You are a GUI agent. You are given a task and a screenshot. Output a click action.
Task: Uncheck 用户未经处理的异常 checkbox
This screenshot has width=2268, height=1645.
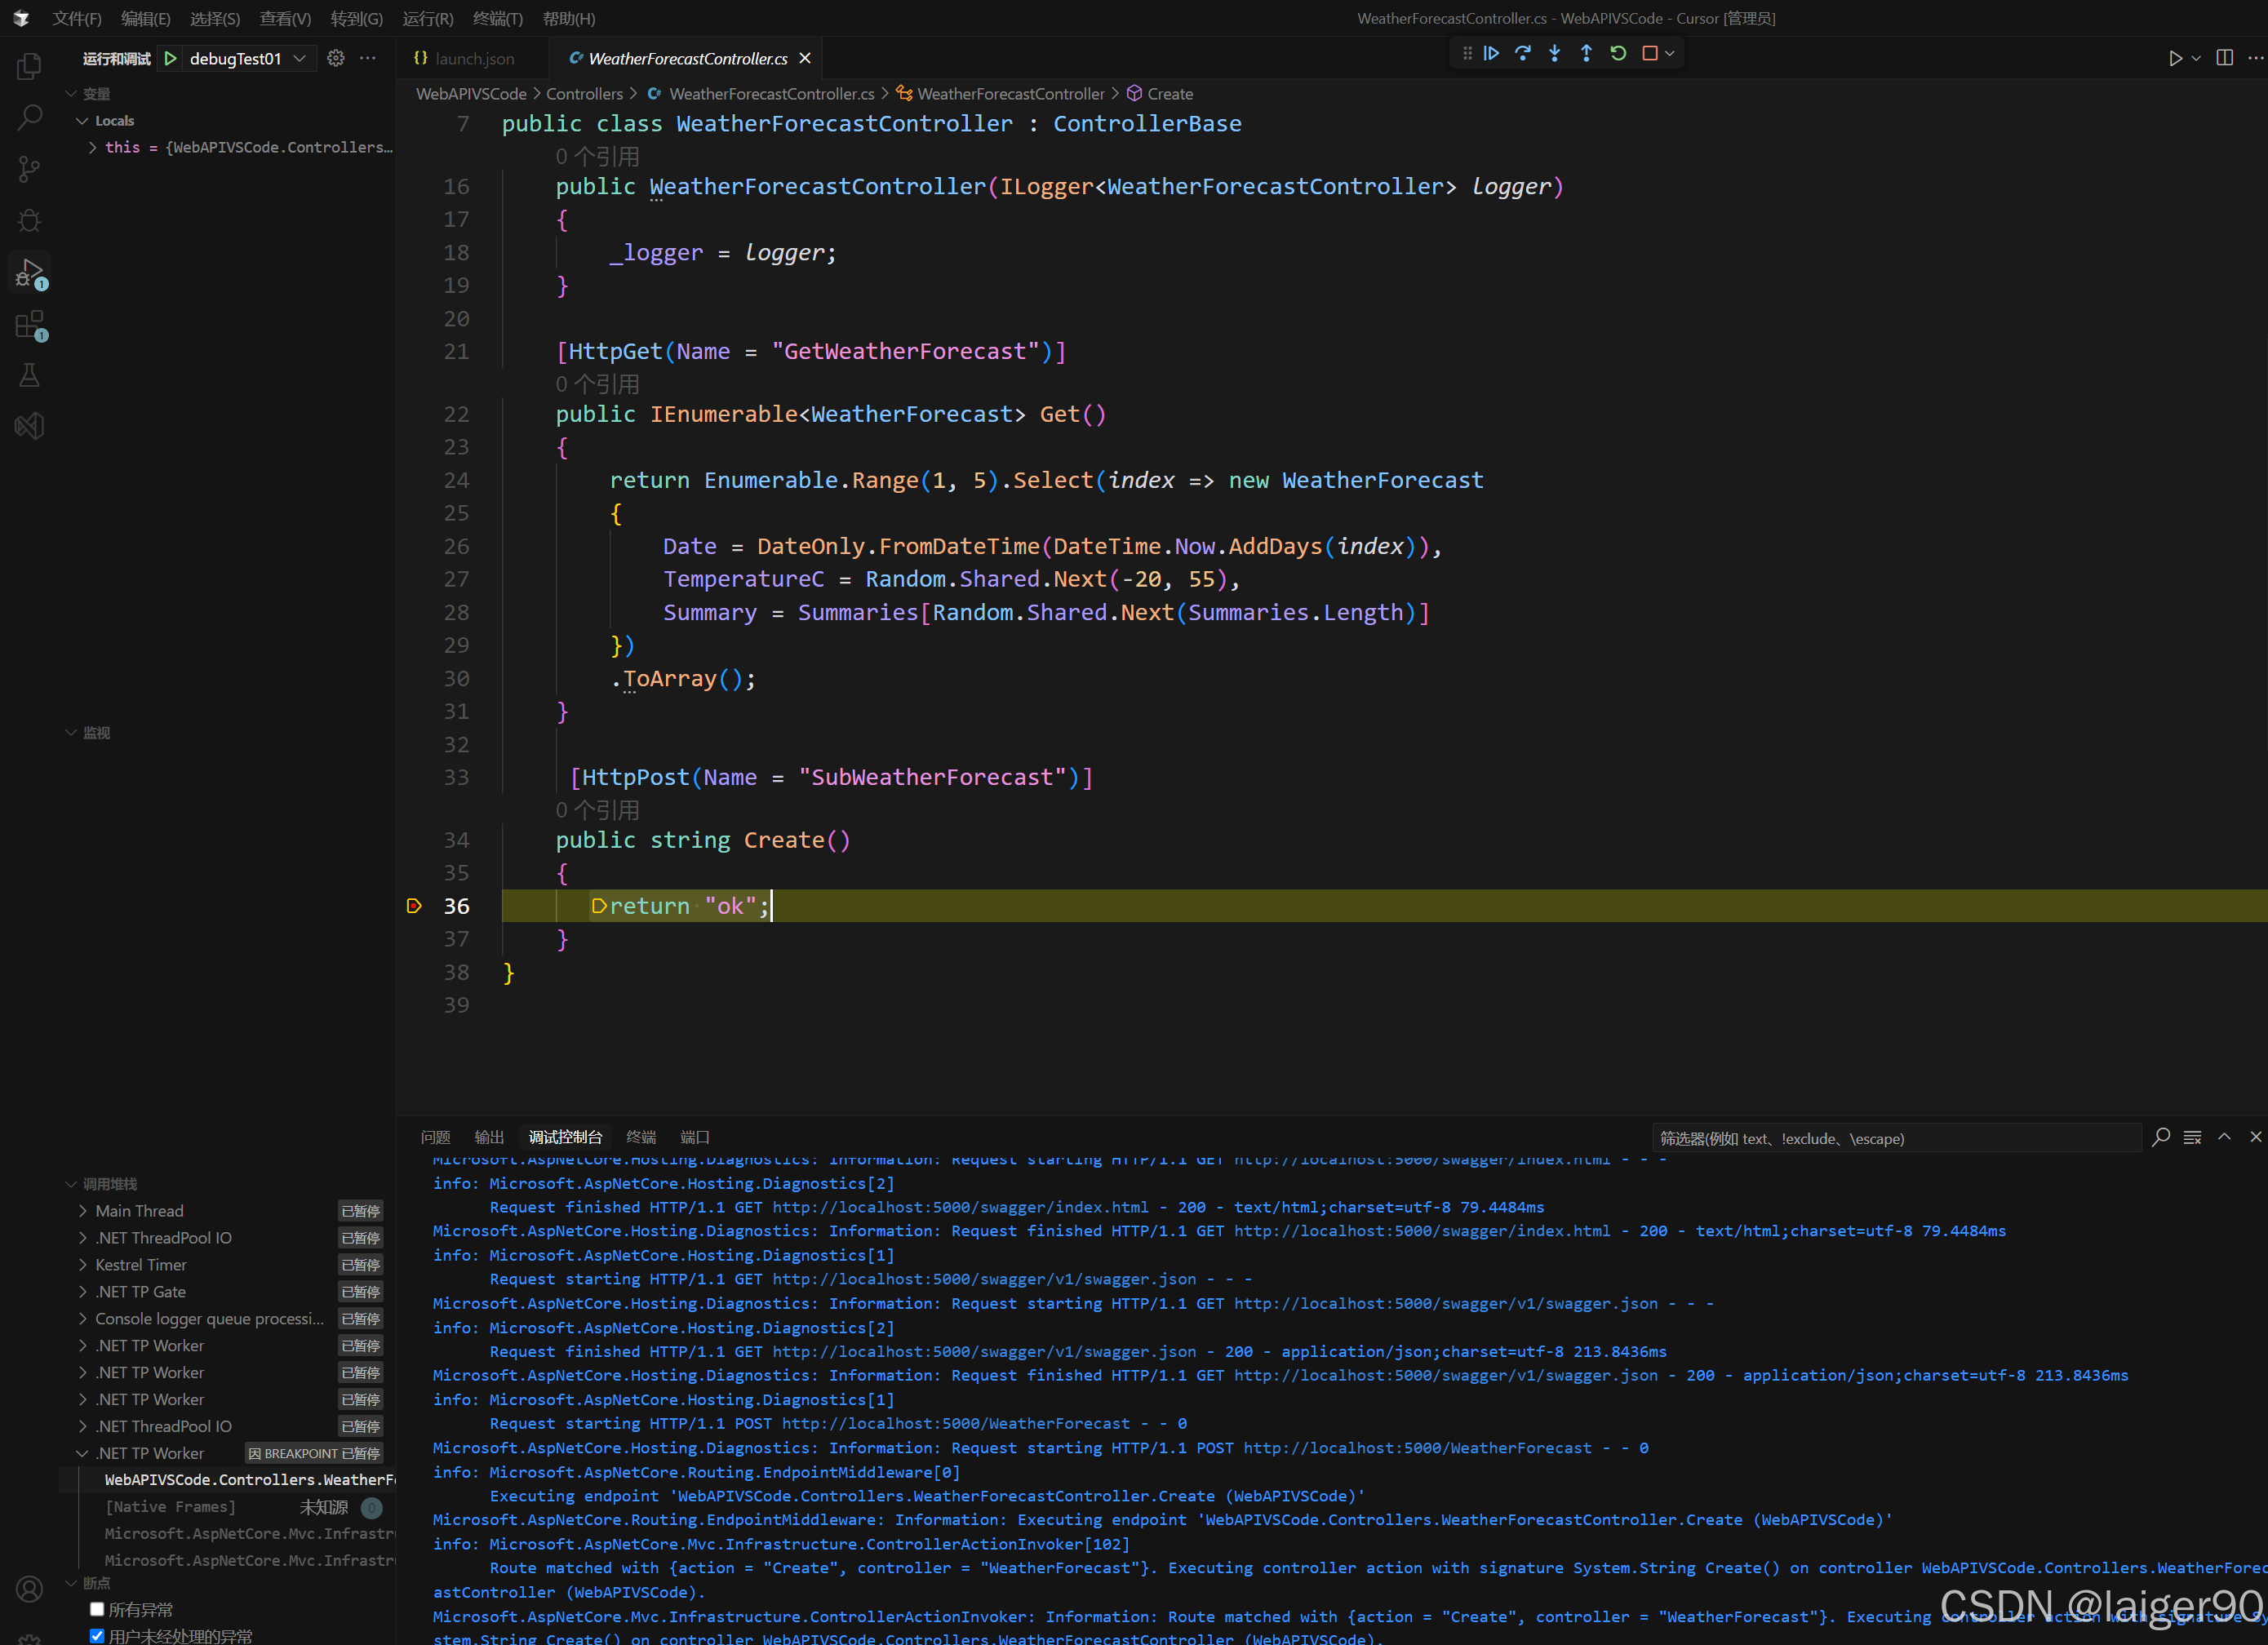tap(97, 1636)
